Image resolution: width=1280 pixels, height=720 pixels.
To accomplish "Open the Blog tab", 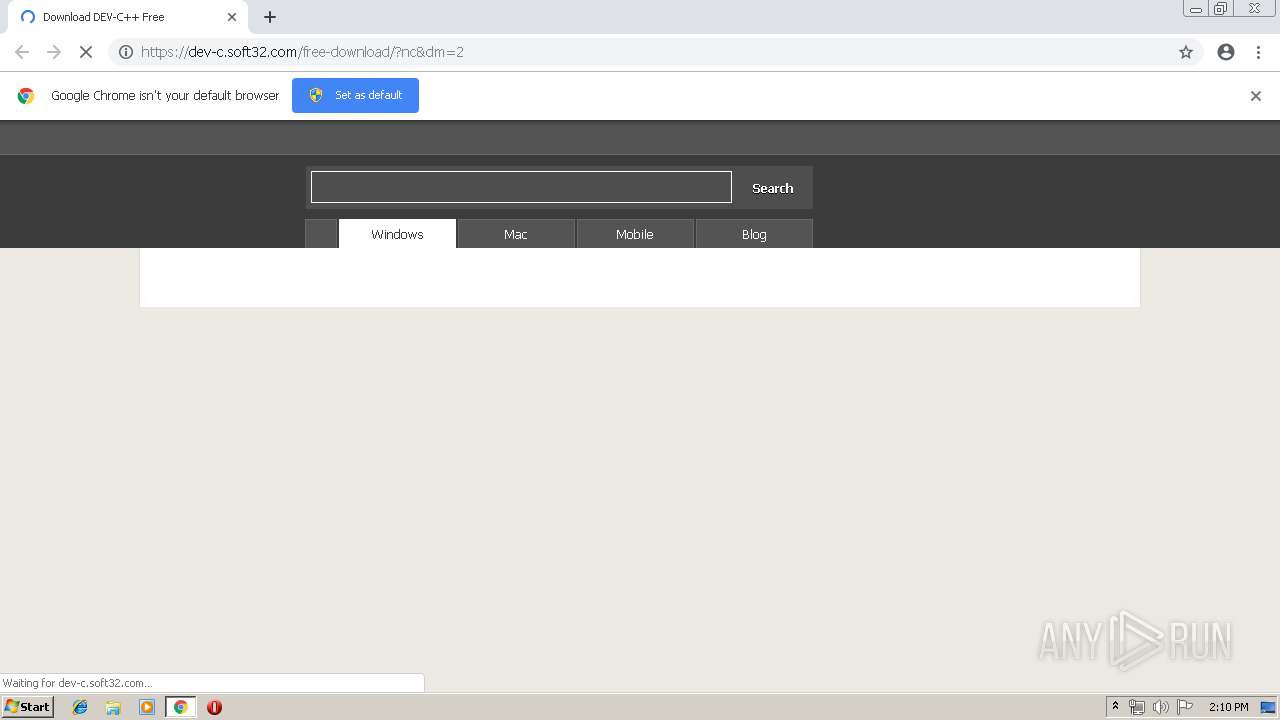I will coord(754,234).
